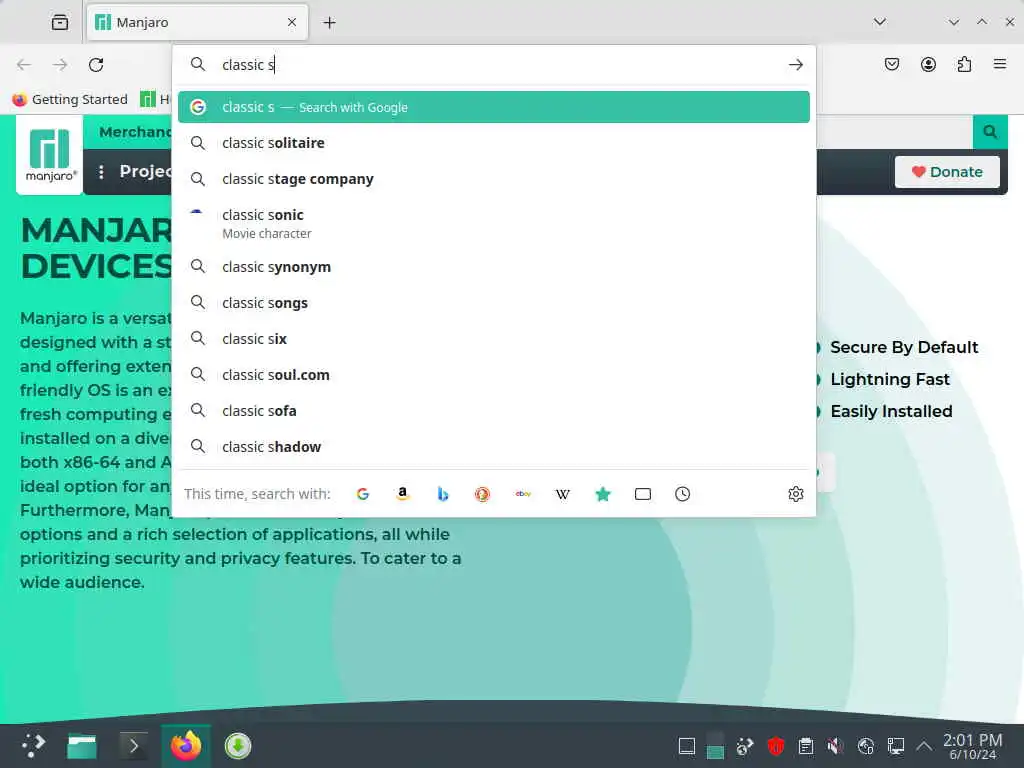Open the KDE application launcher
Image resolution: width=1024 pixels, height=768 pixels.
pyautogui.click(x=33, y=746)
